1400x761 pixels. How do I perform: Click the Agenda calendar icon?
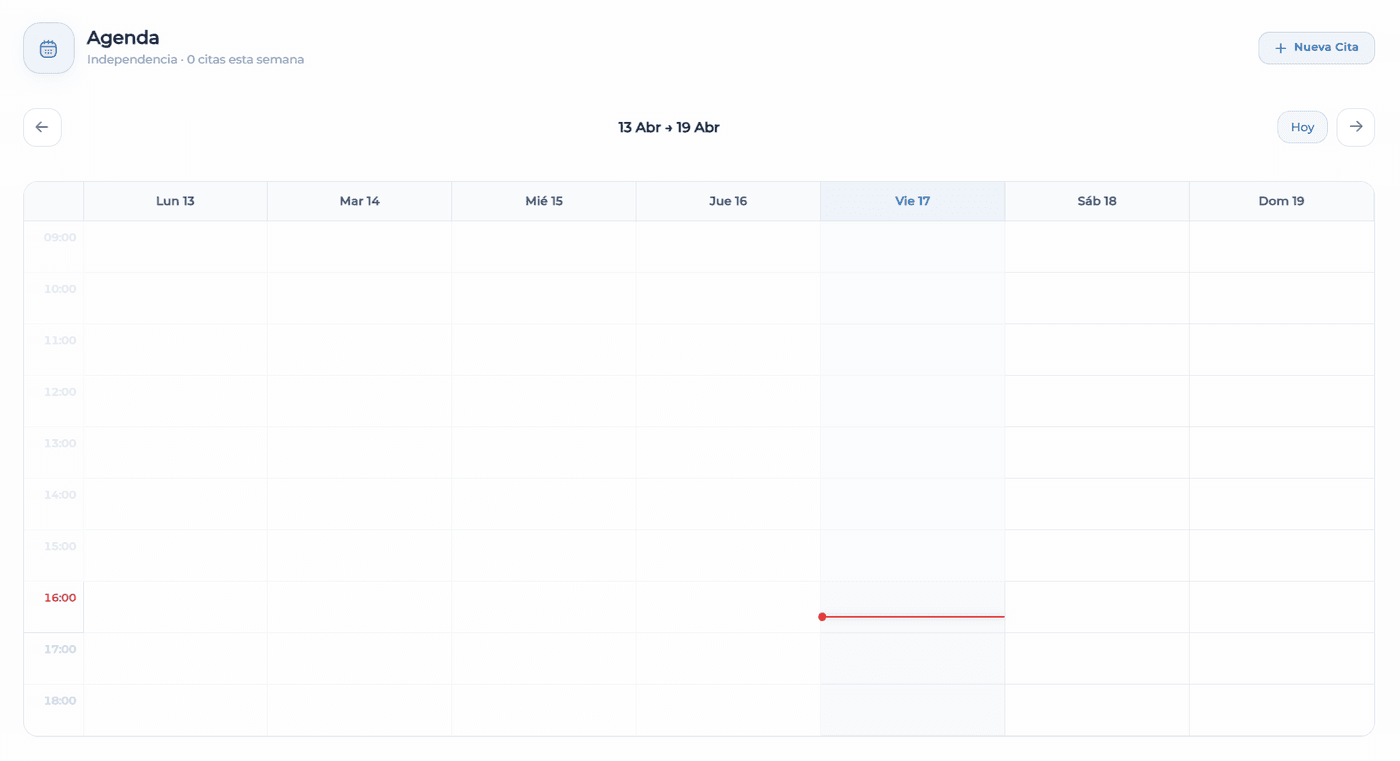tap(48, 48)
